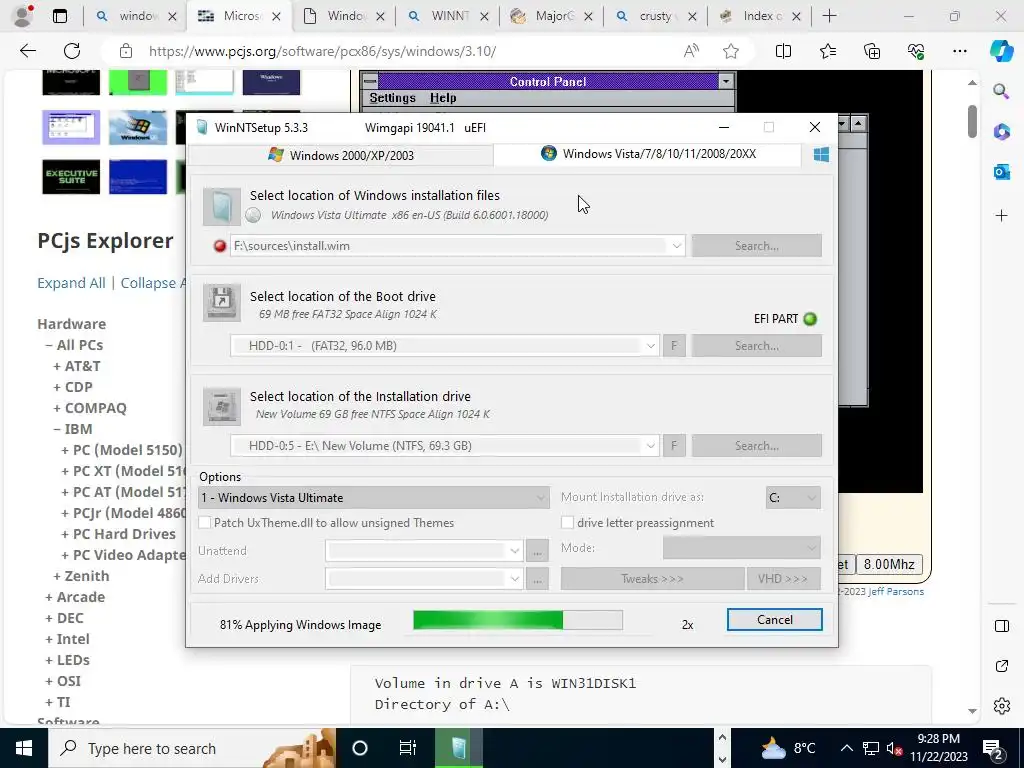This screenshot has width=1024, height=768.
Task: Add page to favorites star icon
Action: tap(731, 51)
